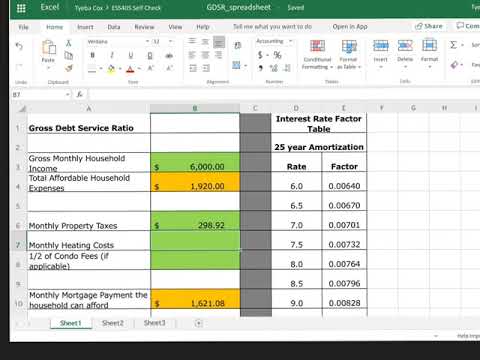Toggle Underline formatting

point(131,55)
